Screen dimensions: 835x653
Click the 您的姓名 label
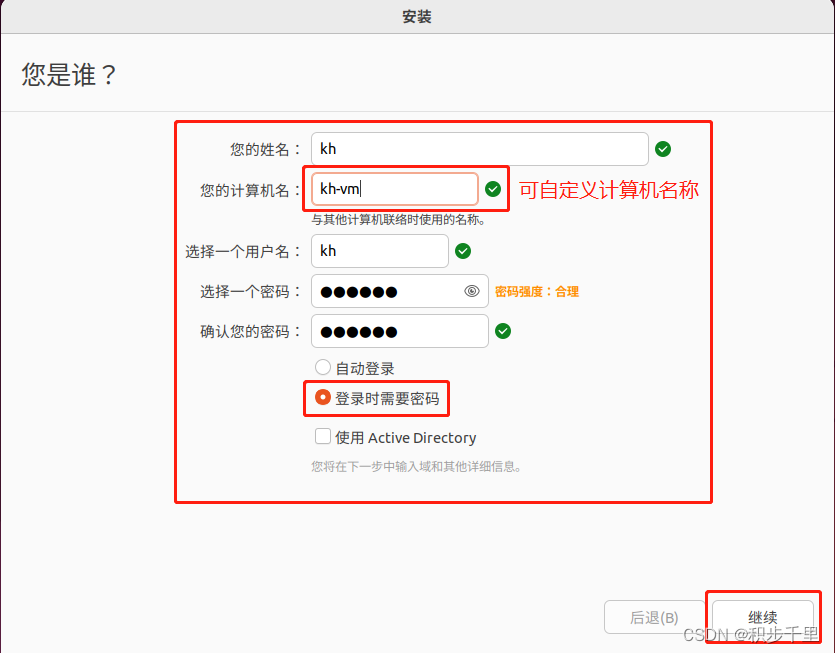click(x=265, y=150)
